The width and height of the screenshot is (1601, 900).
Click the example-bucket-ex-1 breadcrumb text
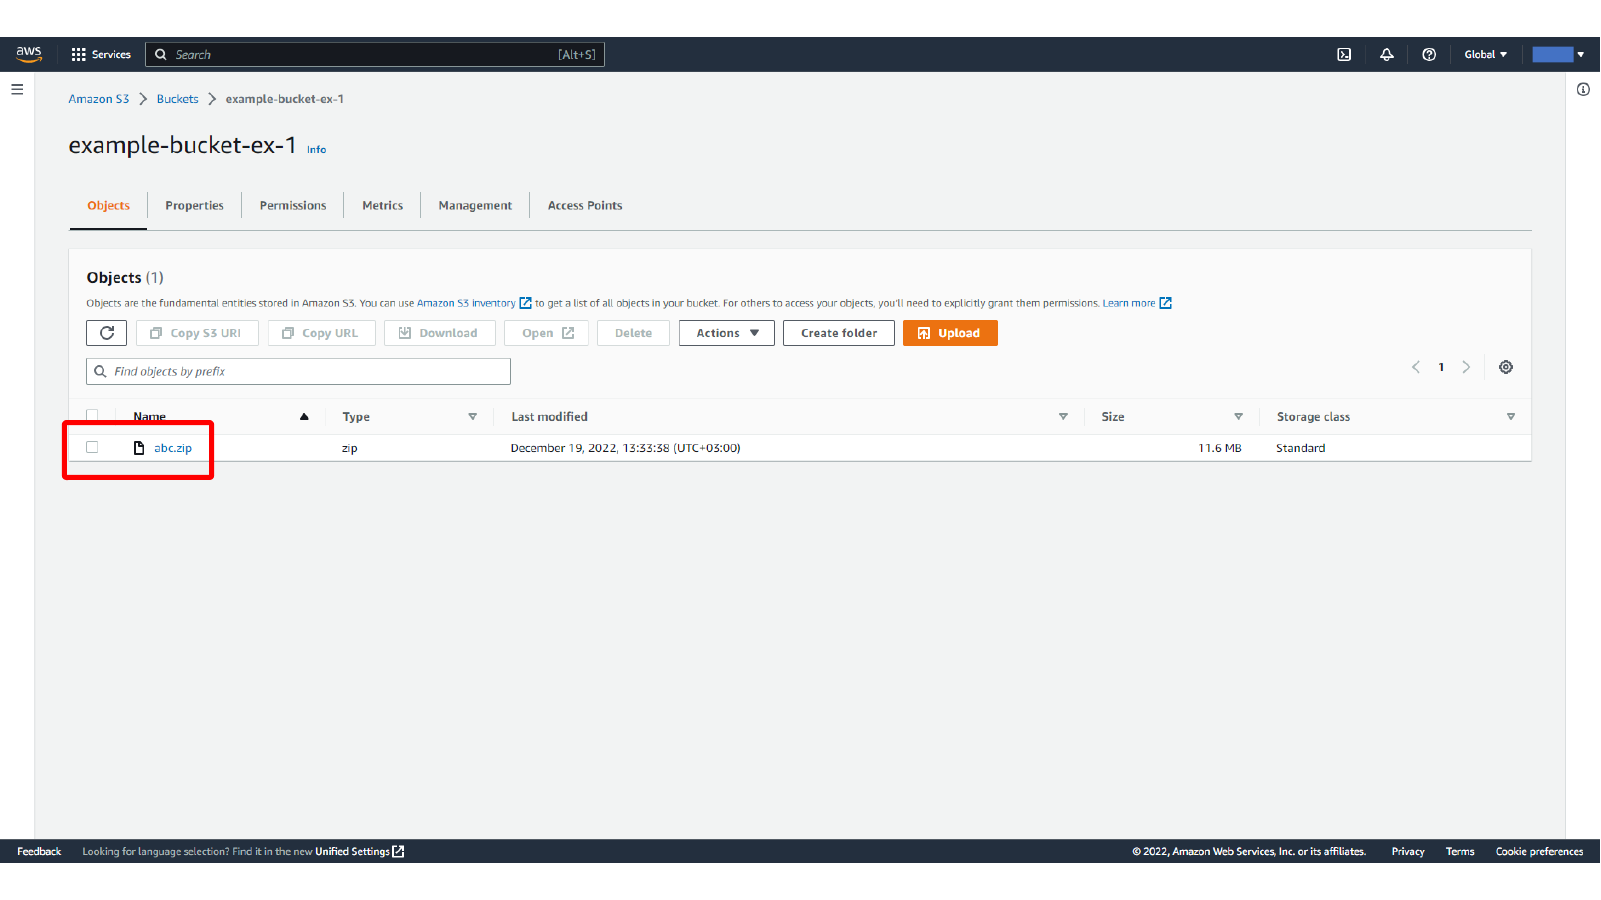(x=285, y=99)
